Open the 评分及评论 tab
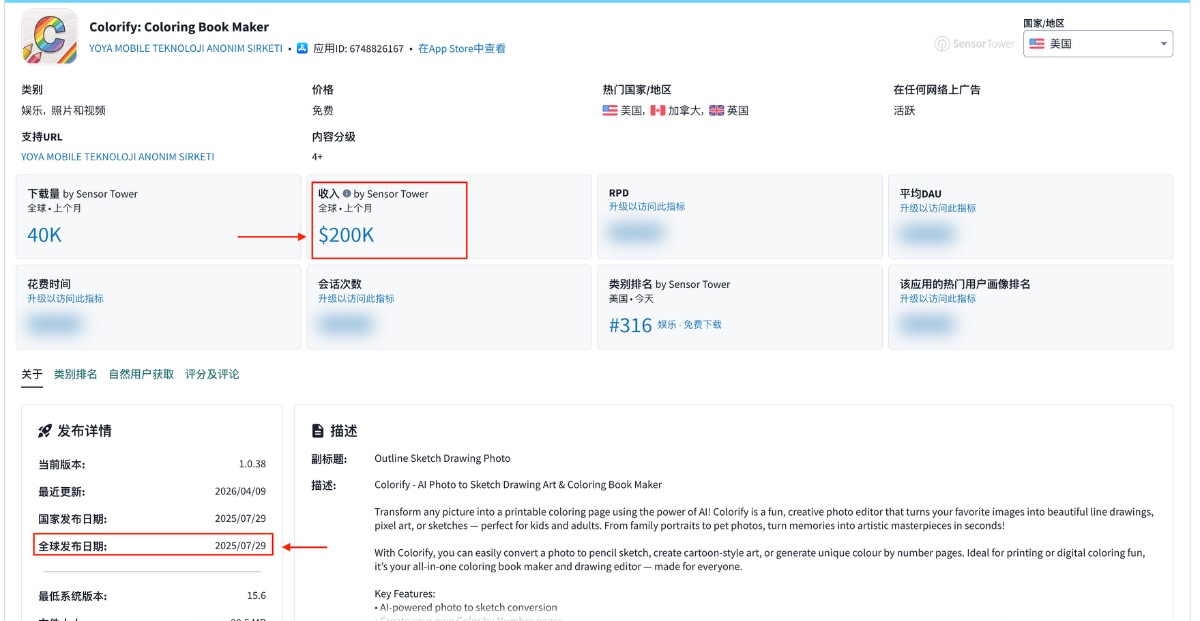1200x621 pixels. point(212,374)
